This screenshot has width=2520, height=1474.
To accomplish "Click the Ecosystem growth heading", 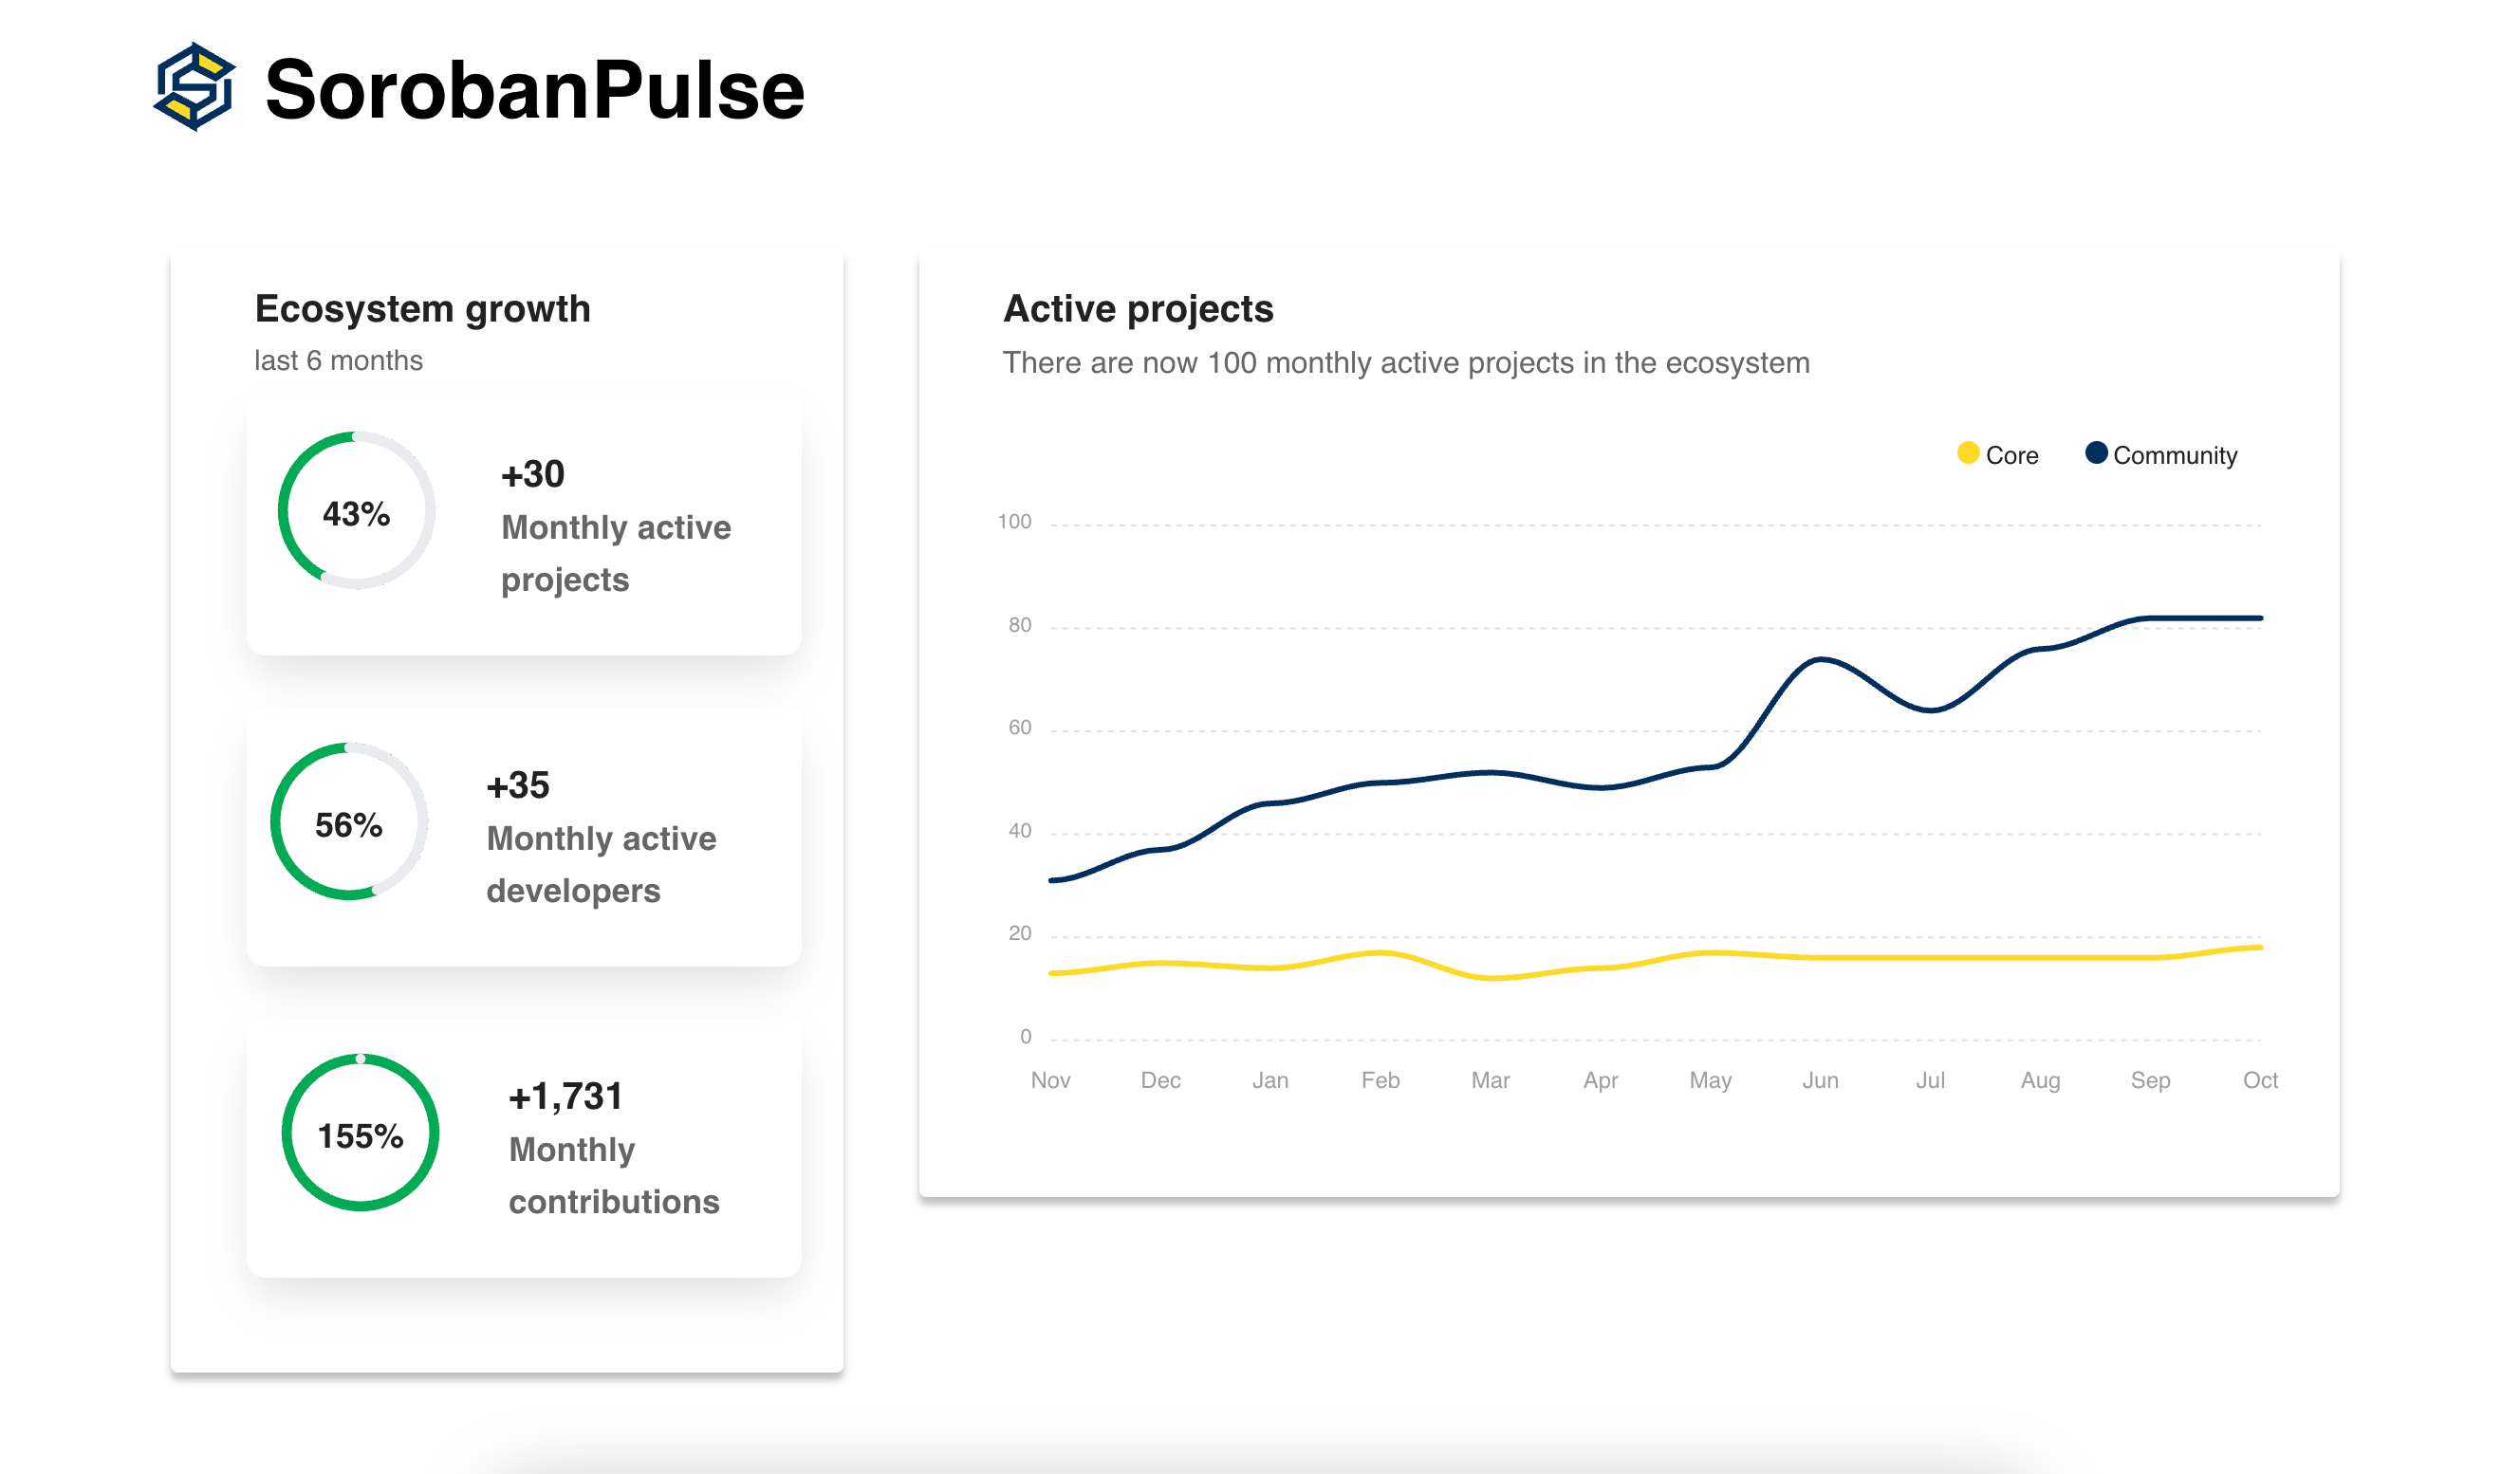I will [422, 309].
